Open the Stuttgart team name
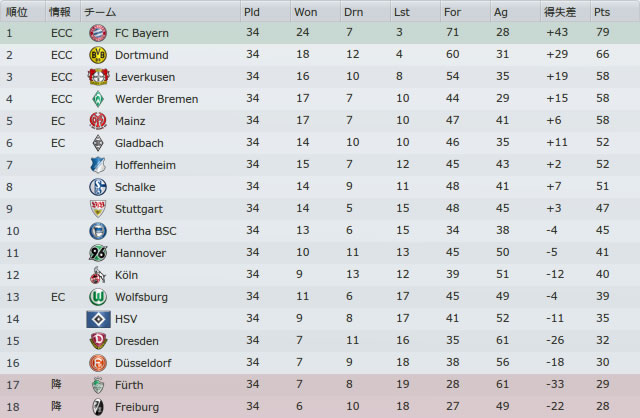640x418 pixels. coord(139,209)
